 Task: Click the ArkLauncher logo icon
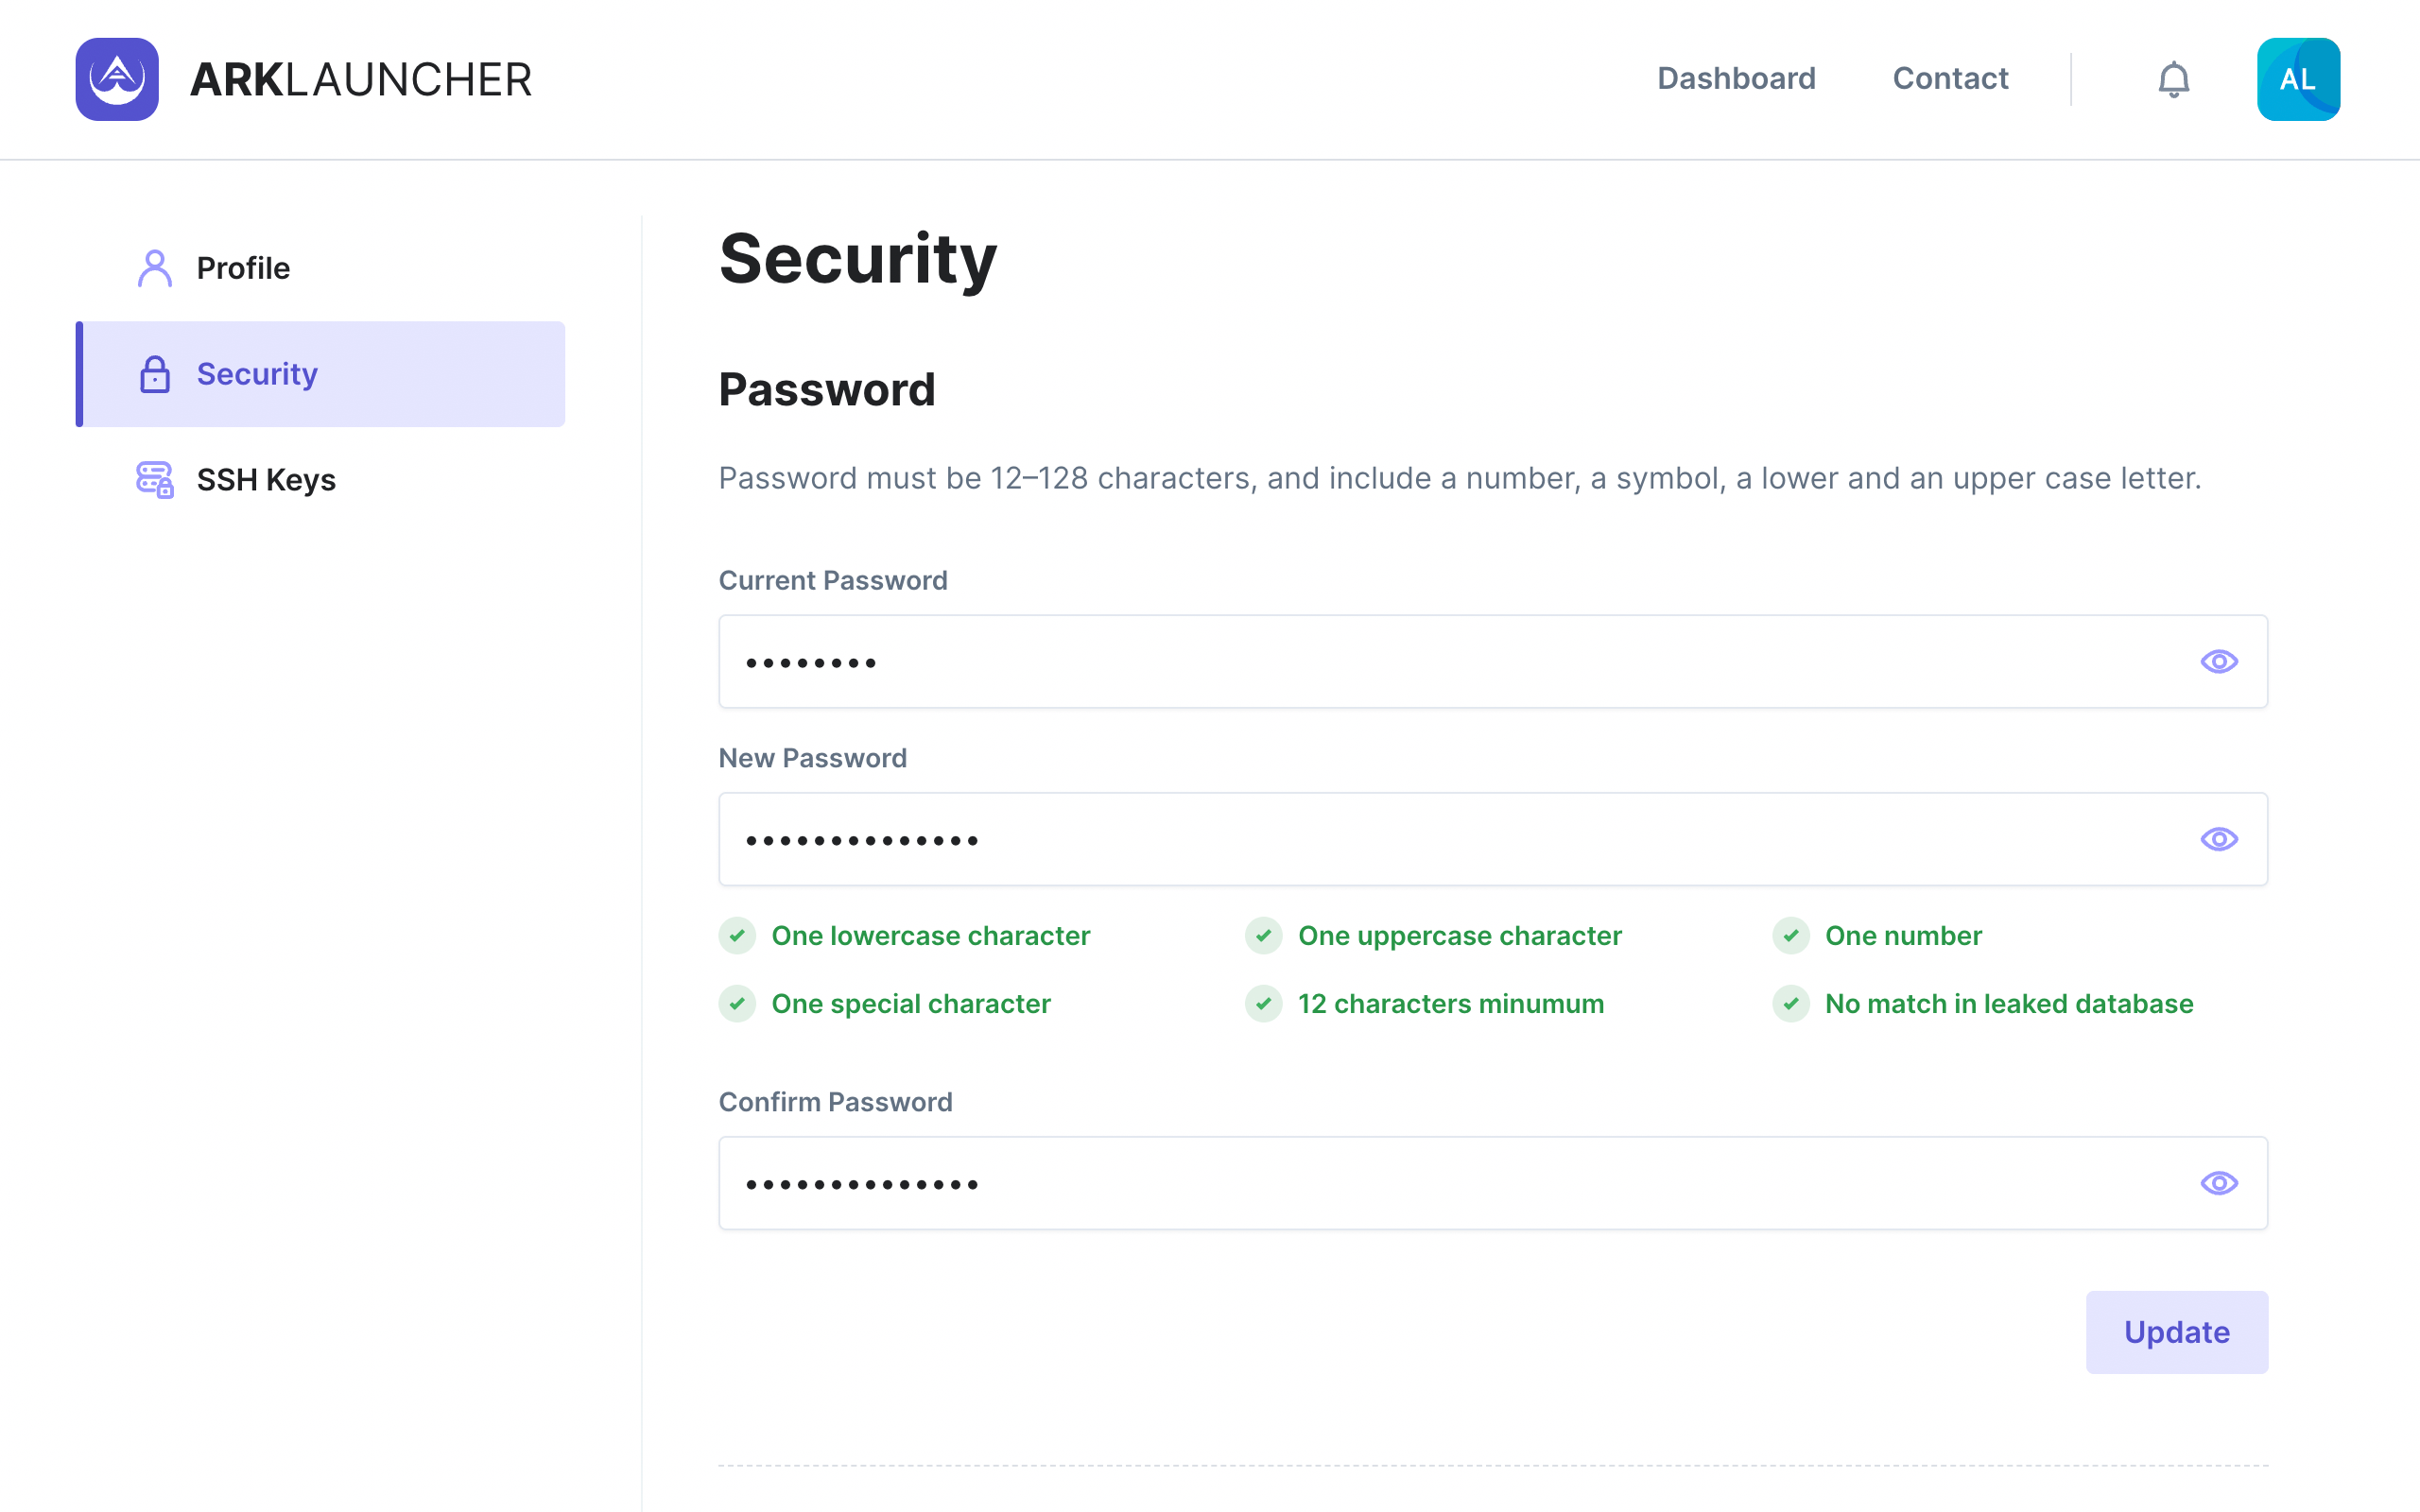click(x=117, y=79)
